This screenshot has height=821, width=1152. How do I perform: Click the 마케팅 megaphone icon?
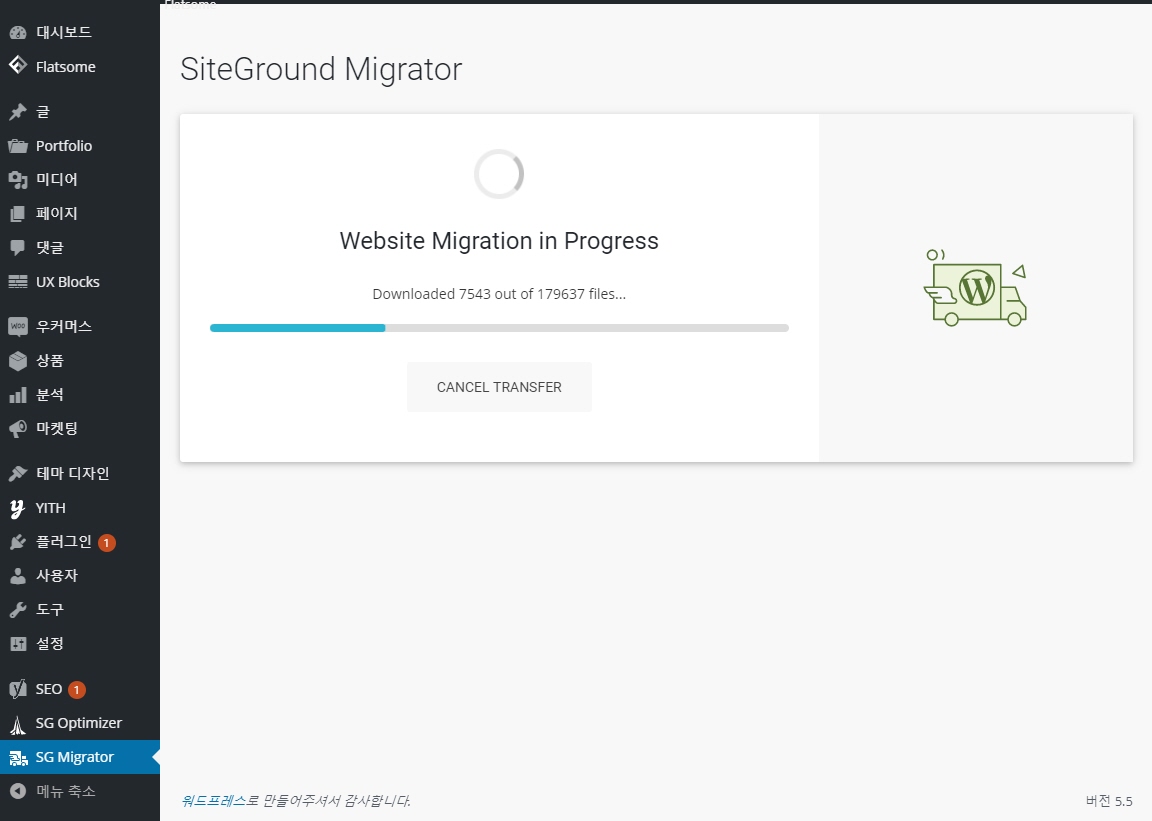18,429
